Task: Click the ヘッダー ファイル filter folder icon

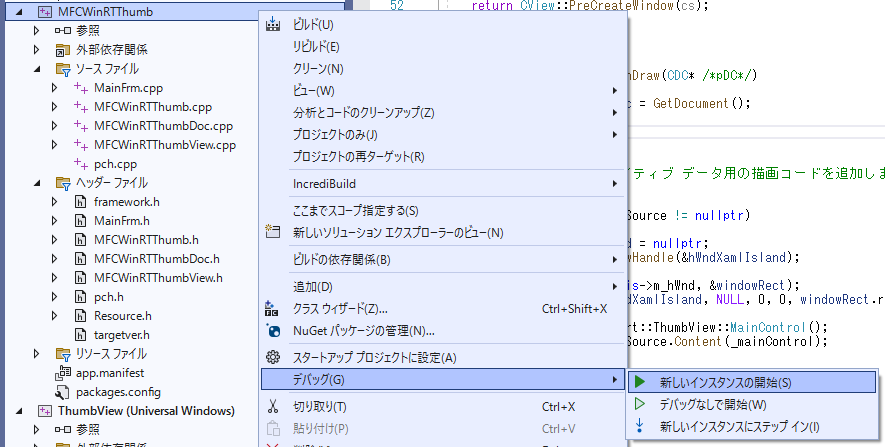Action: pyautogui.click(x=63, y=183)
